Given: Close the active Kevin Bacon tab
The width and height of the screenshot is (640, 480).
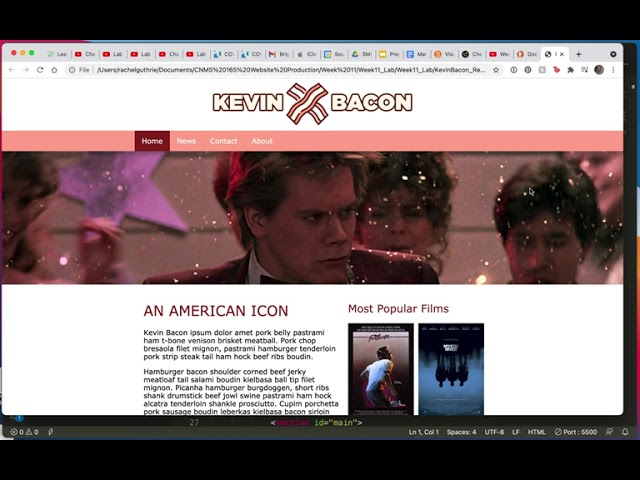Looking at the screenshot, I should [x=562, y=54].
